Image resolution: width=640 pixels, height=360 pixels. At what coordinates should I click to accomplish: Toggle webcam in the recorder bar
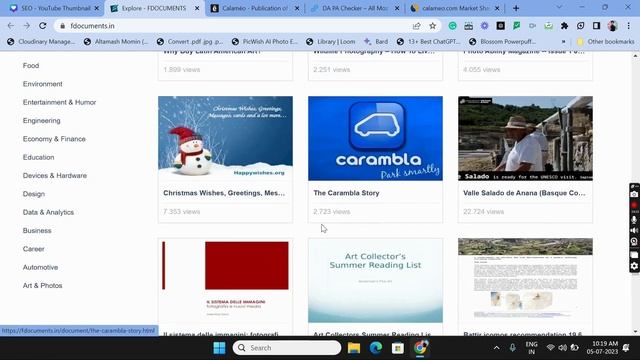(x=634, y=242)
